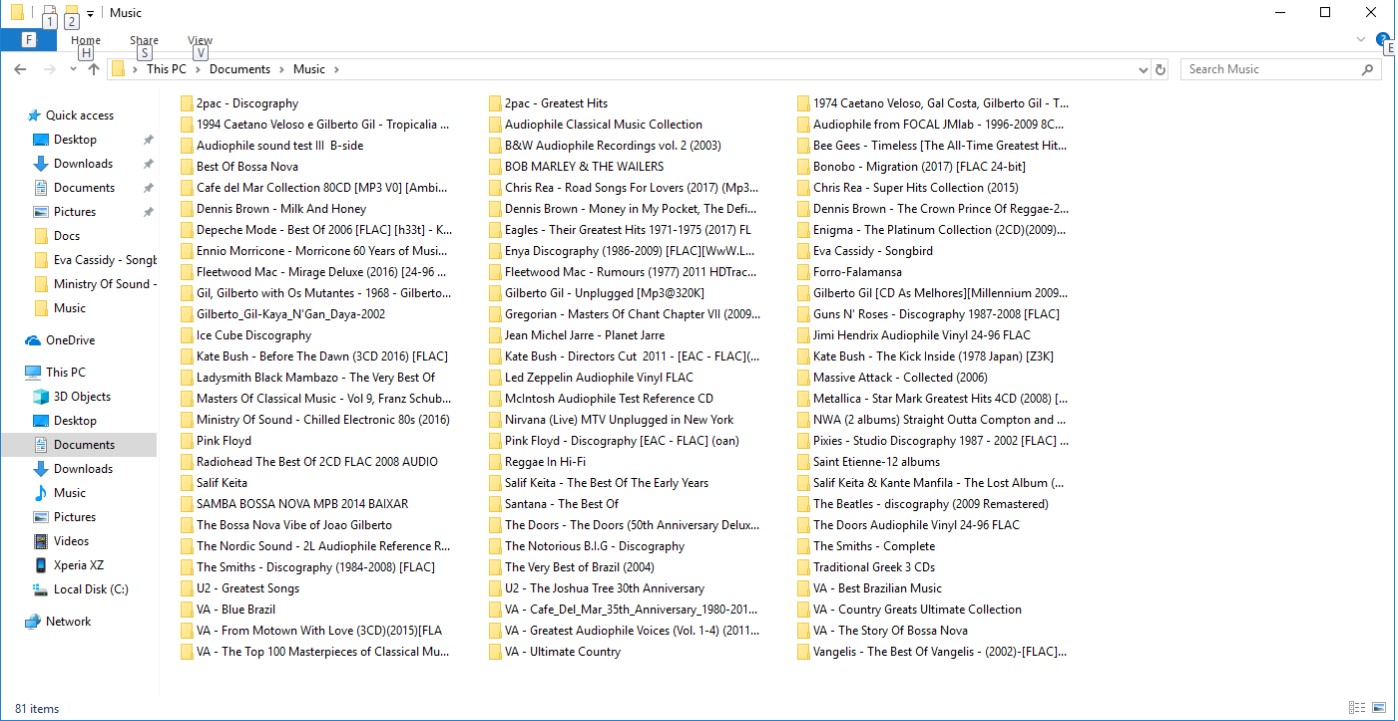This screenshot has height=721, width=1398.
Task: Select Saint Etienne-12 albums
Action: 876,461
